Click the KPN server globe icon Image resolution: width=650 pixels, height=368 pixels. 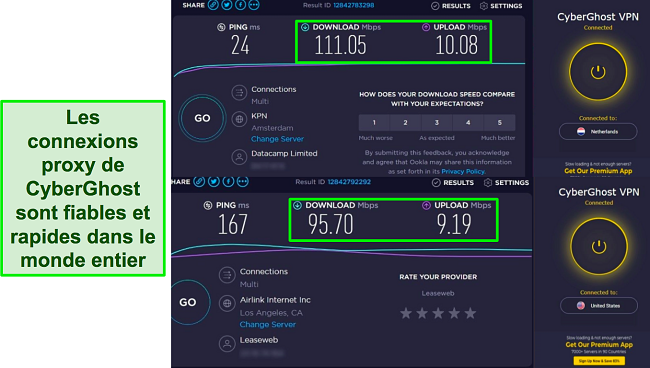coord(239,119)
